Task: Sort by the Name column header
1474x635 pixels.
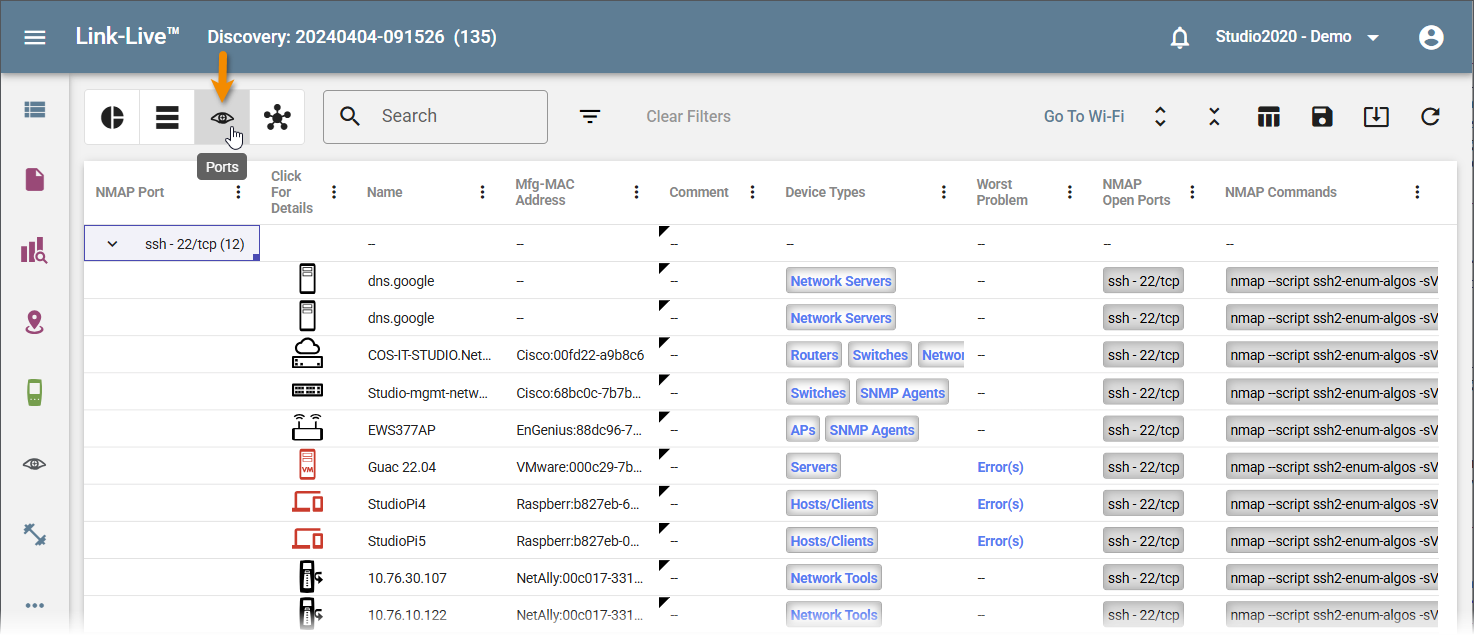Action: [383, 192]
